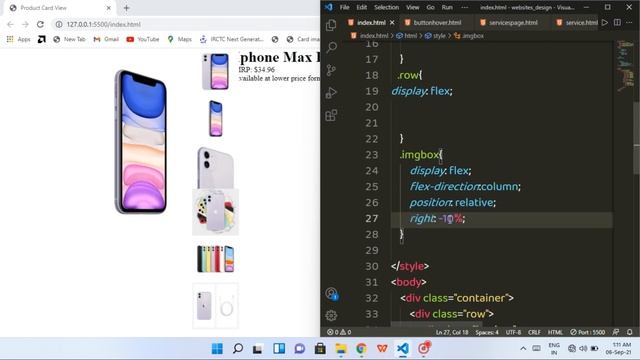Open Selection menu in VS Code
This screenshot has height=360, width=640.
point(386,7)
